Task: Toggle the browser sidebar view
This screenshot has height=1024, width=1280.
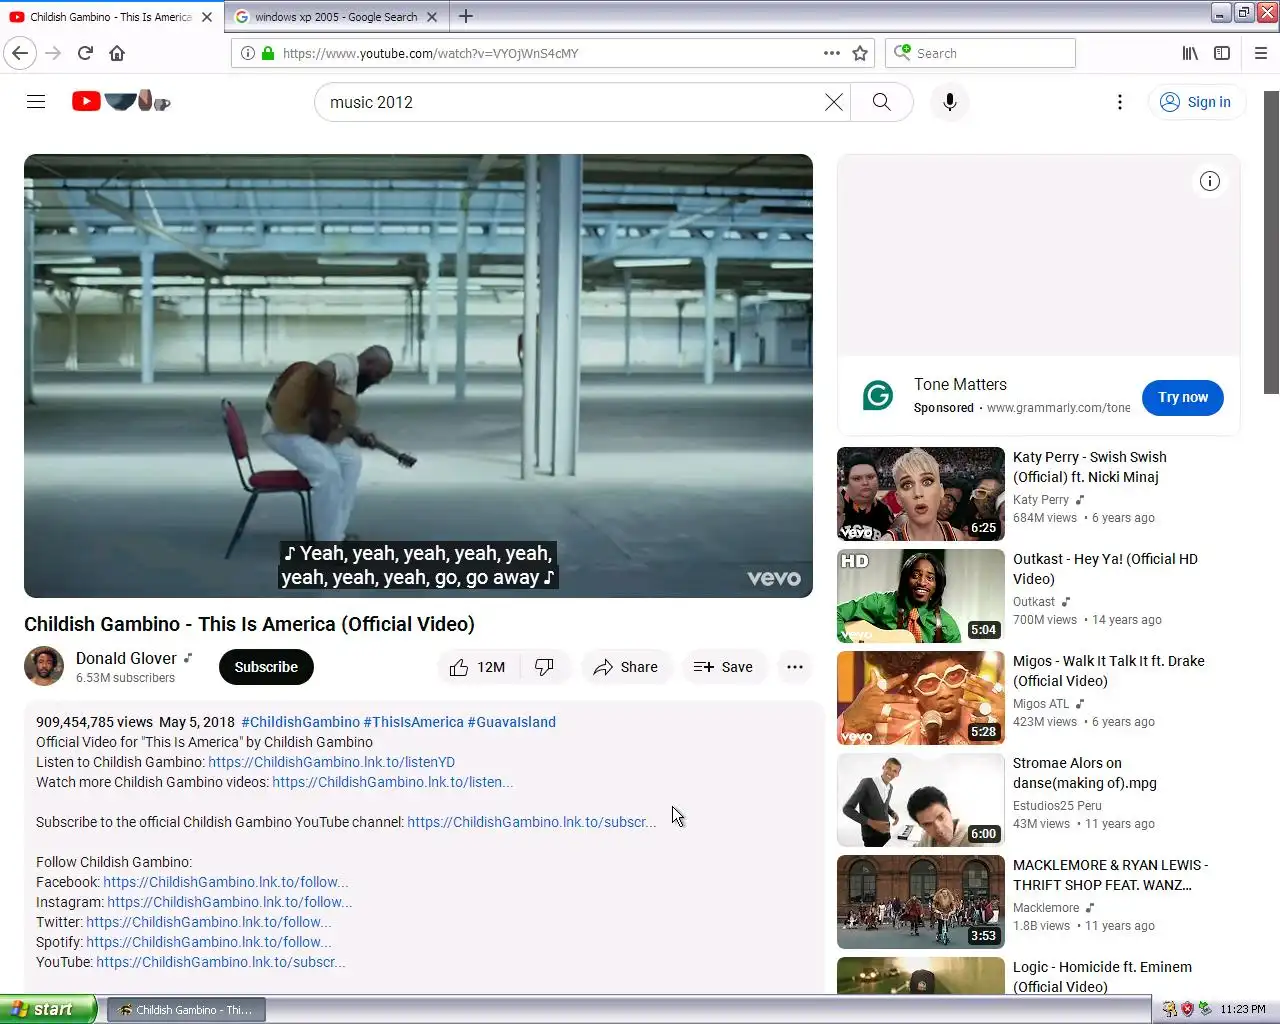Action: click(1222, 53)
